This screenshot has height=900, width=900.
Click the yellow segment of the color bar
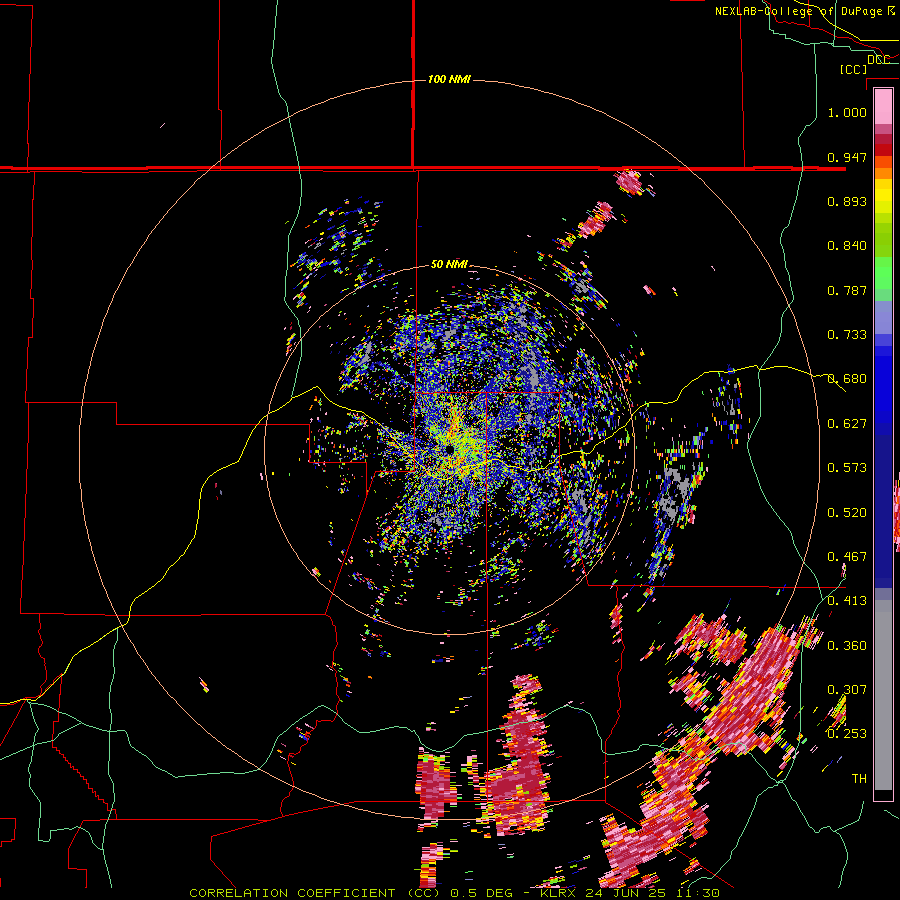click(883, 197)
